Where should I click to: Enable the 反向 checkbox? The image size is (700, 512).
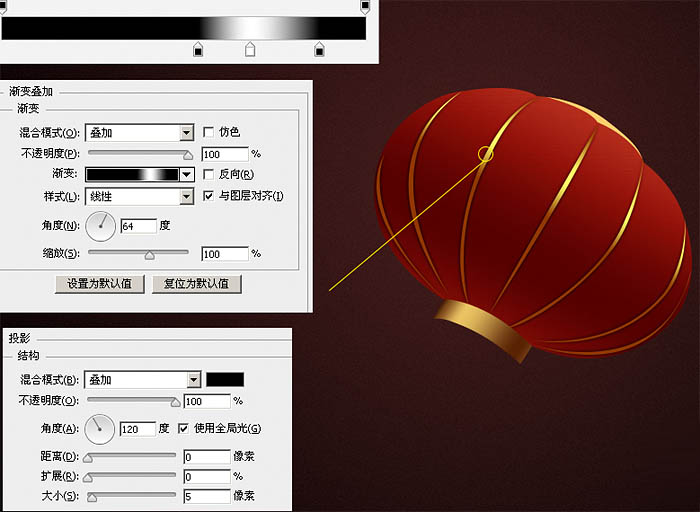pyautogui.click(x=208, y=174)
